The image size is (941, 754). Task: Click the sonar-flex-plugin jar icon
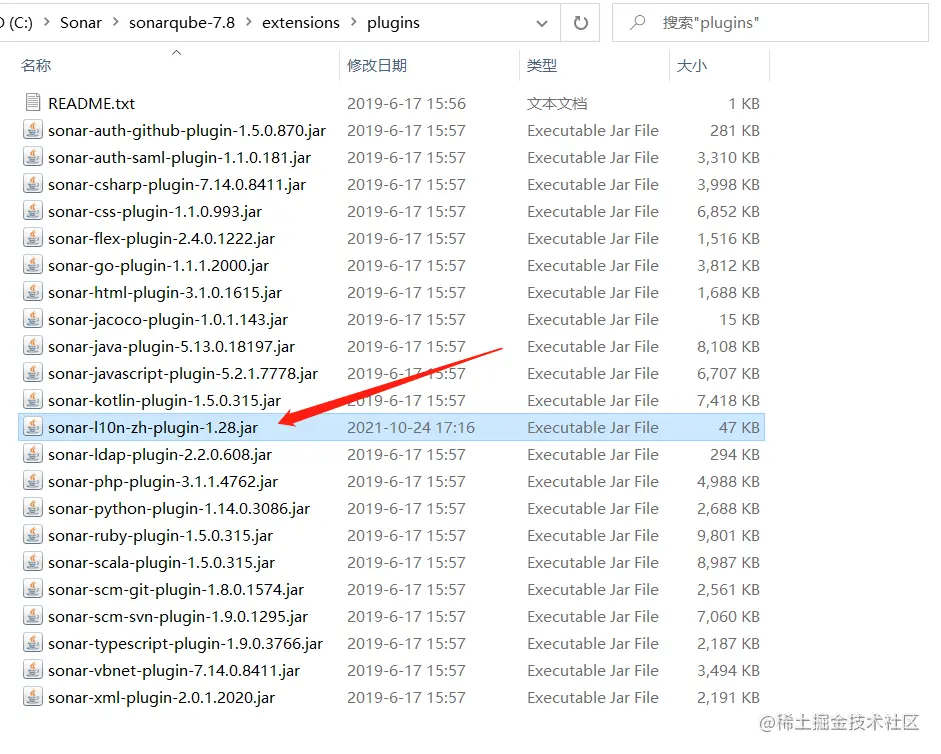33,238
